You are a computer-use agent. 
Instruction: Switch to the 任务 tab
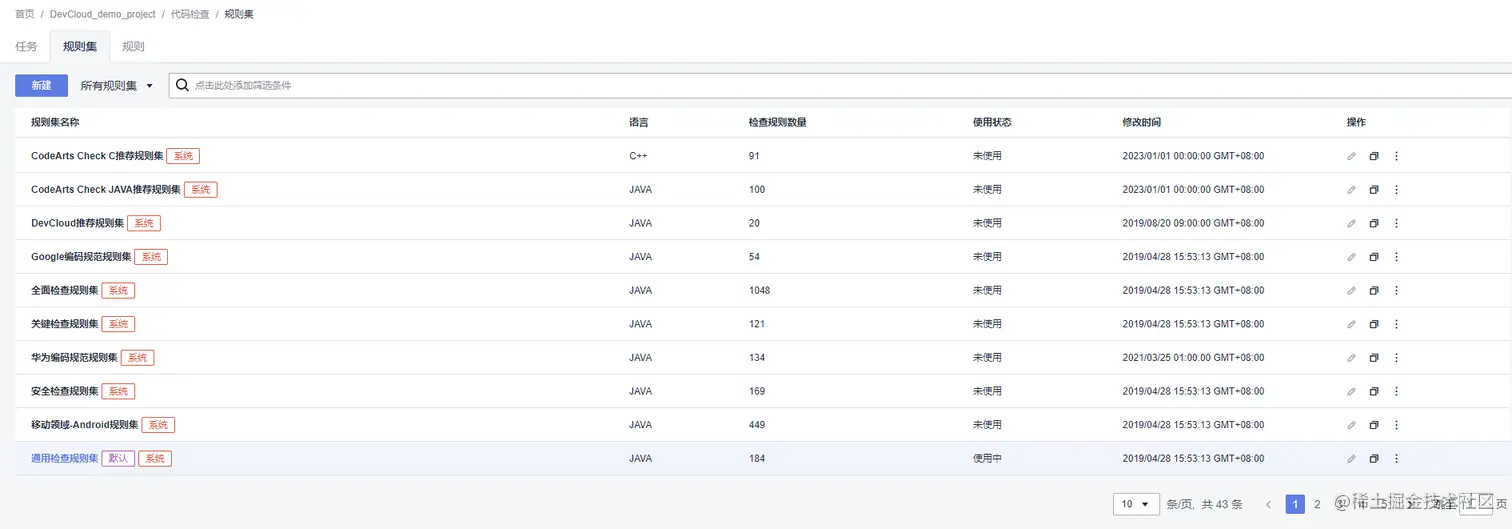(26, 47)
